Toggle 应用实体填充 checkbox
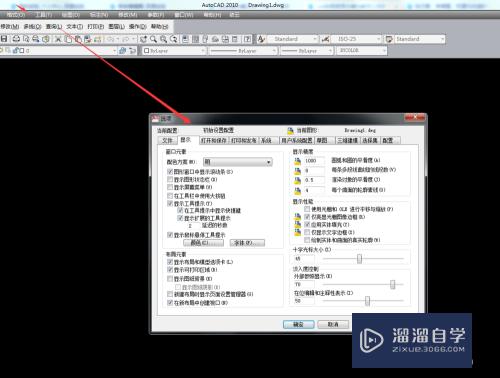The width and height of the screenshot is (500, 378). (x=307, y=224)
